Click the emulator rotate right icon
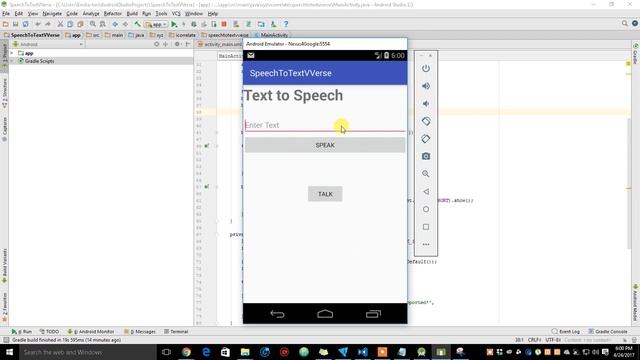This screenshot has height=360, width=640. tap(426, 139)
